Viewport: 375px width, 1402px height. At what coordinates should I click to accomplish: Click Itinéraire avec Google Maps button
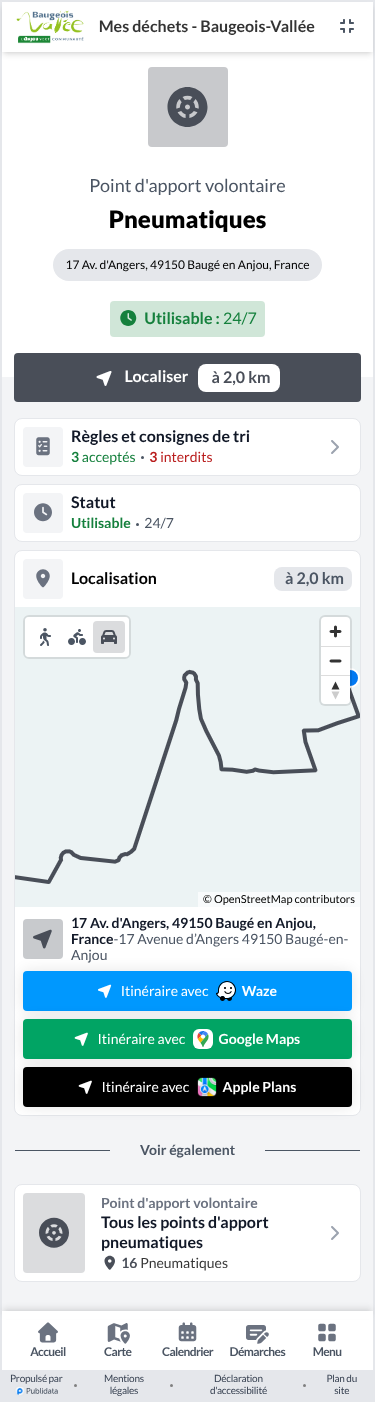coord(187,1039)
